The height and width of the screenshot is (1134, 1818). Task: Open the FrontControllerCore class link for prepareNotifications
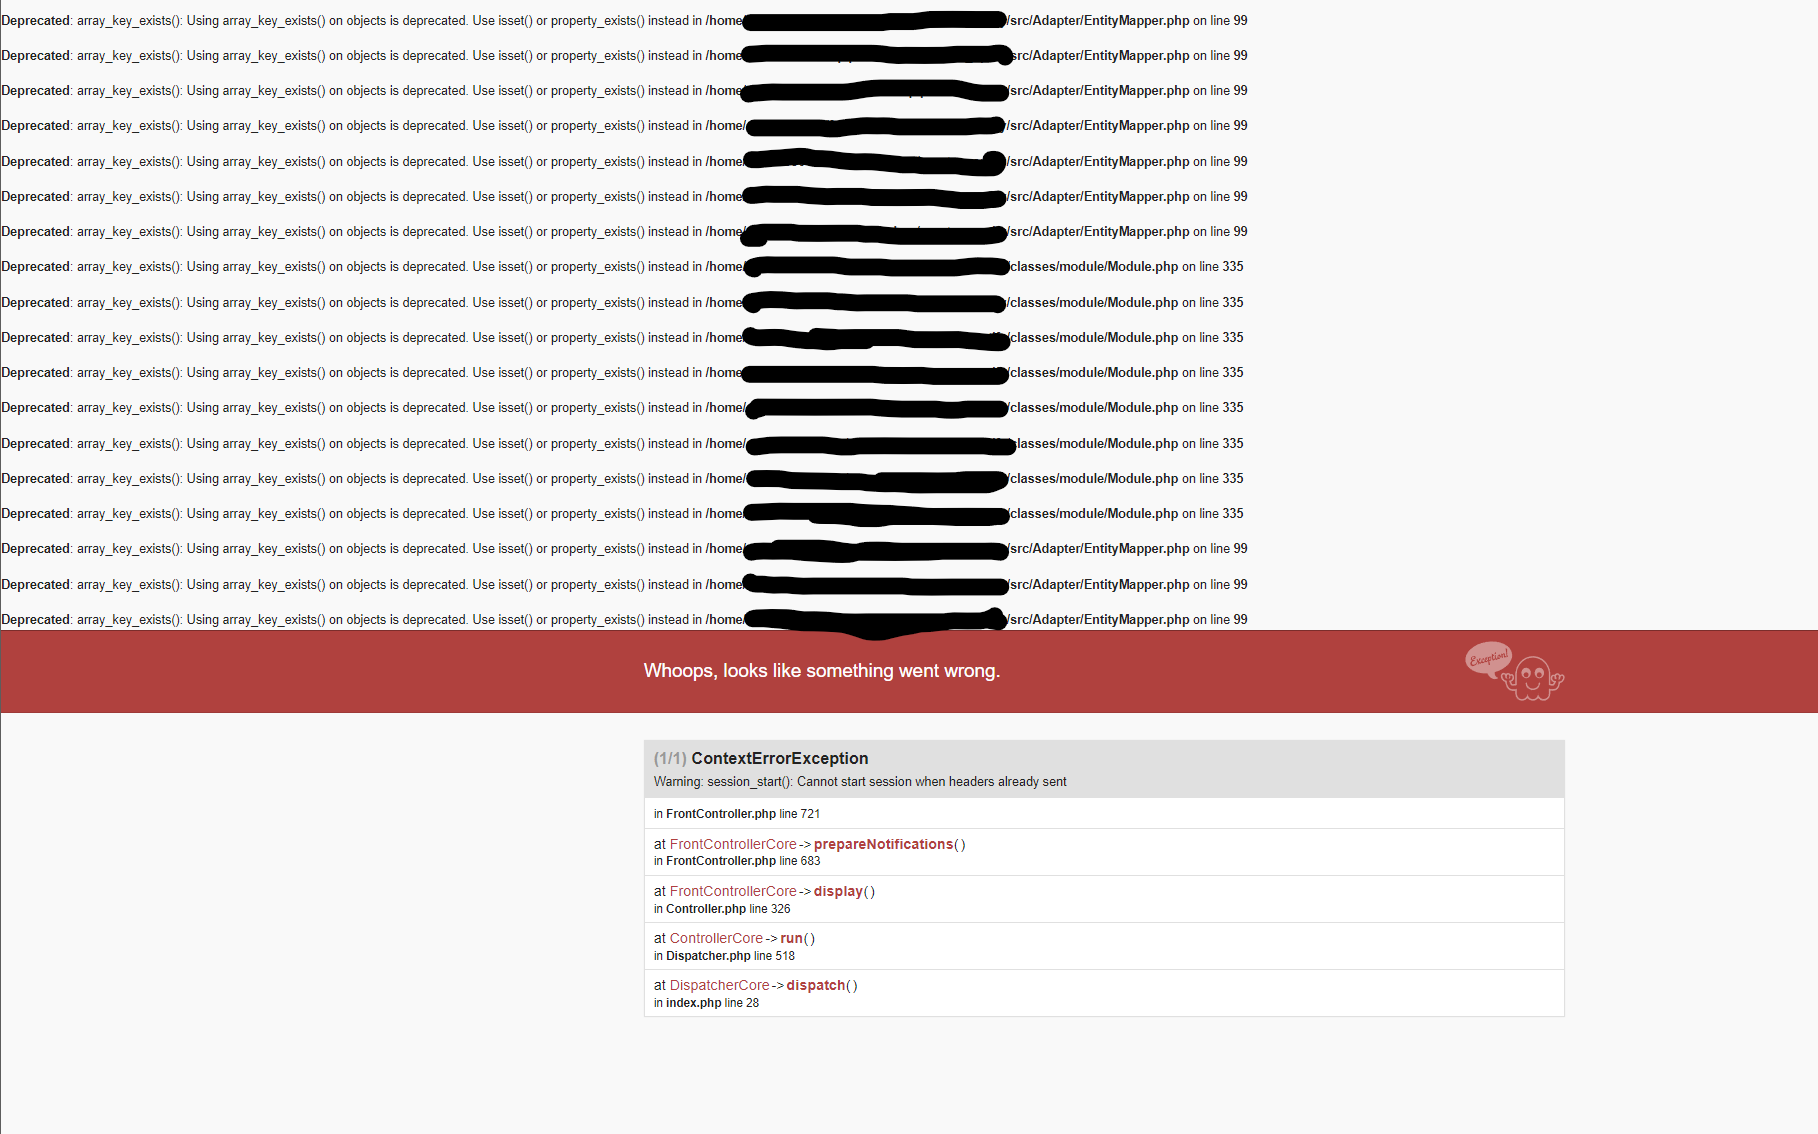(733, 844)
